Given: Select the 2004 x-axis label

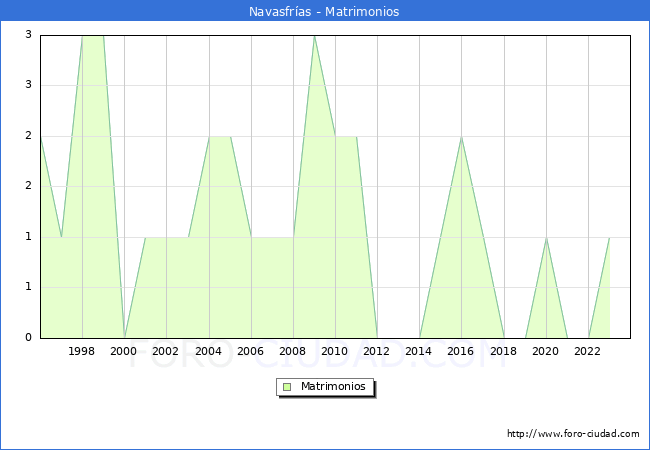Looking at the screenshot, I should pos(208,351).
